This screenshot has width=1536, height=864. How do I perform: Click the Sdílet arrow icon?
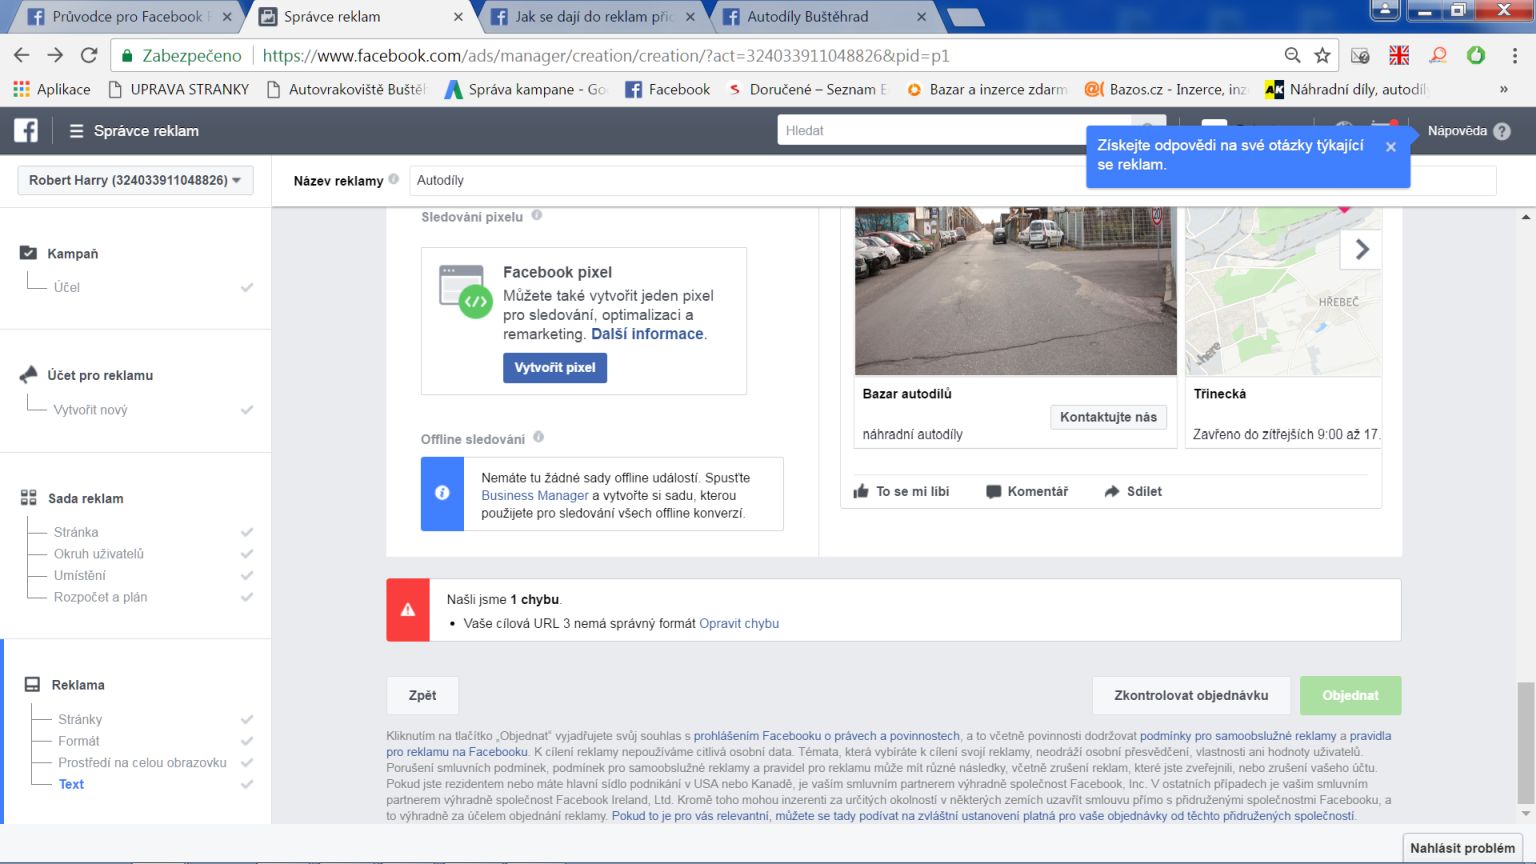[1112, 491]
